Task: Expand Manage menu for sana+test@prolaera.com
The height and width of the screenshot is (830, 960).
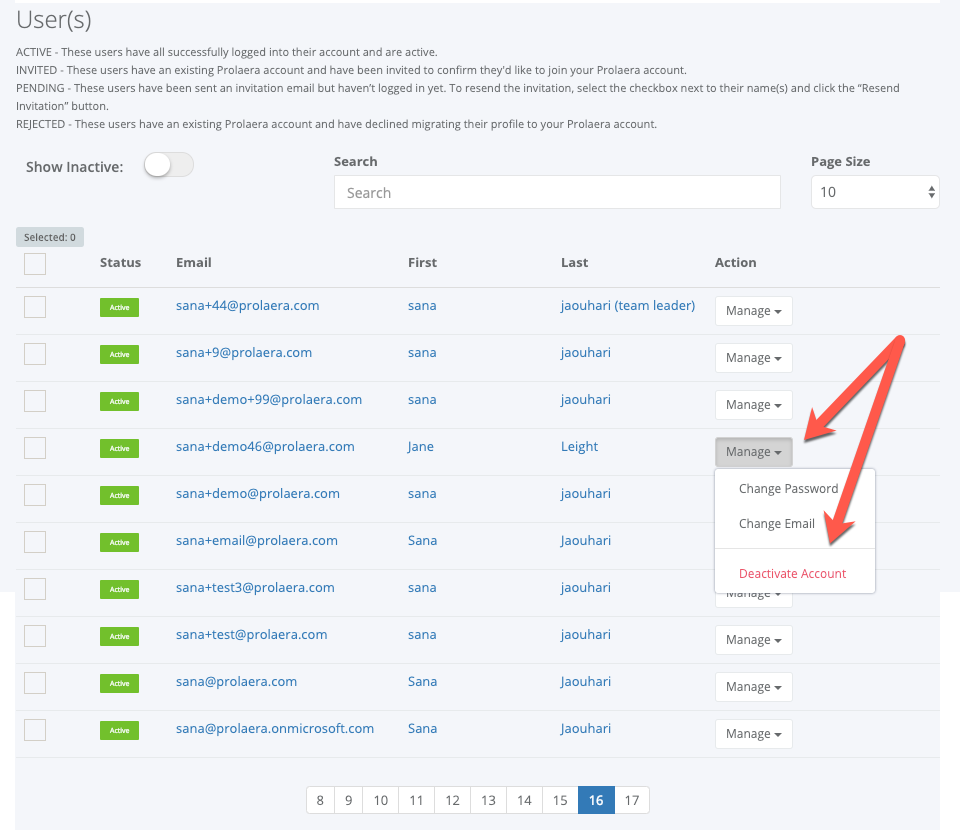Action: tap(754, 640)
